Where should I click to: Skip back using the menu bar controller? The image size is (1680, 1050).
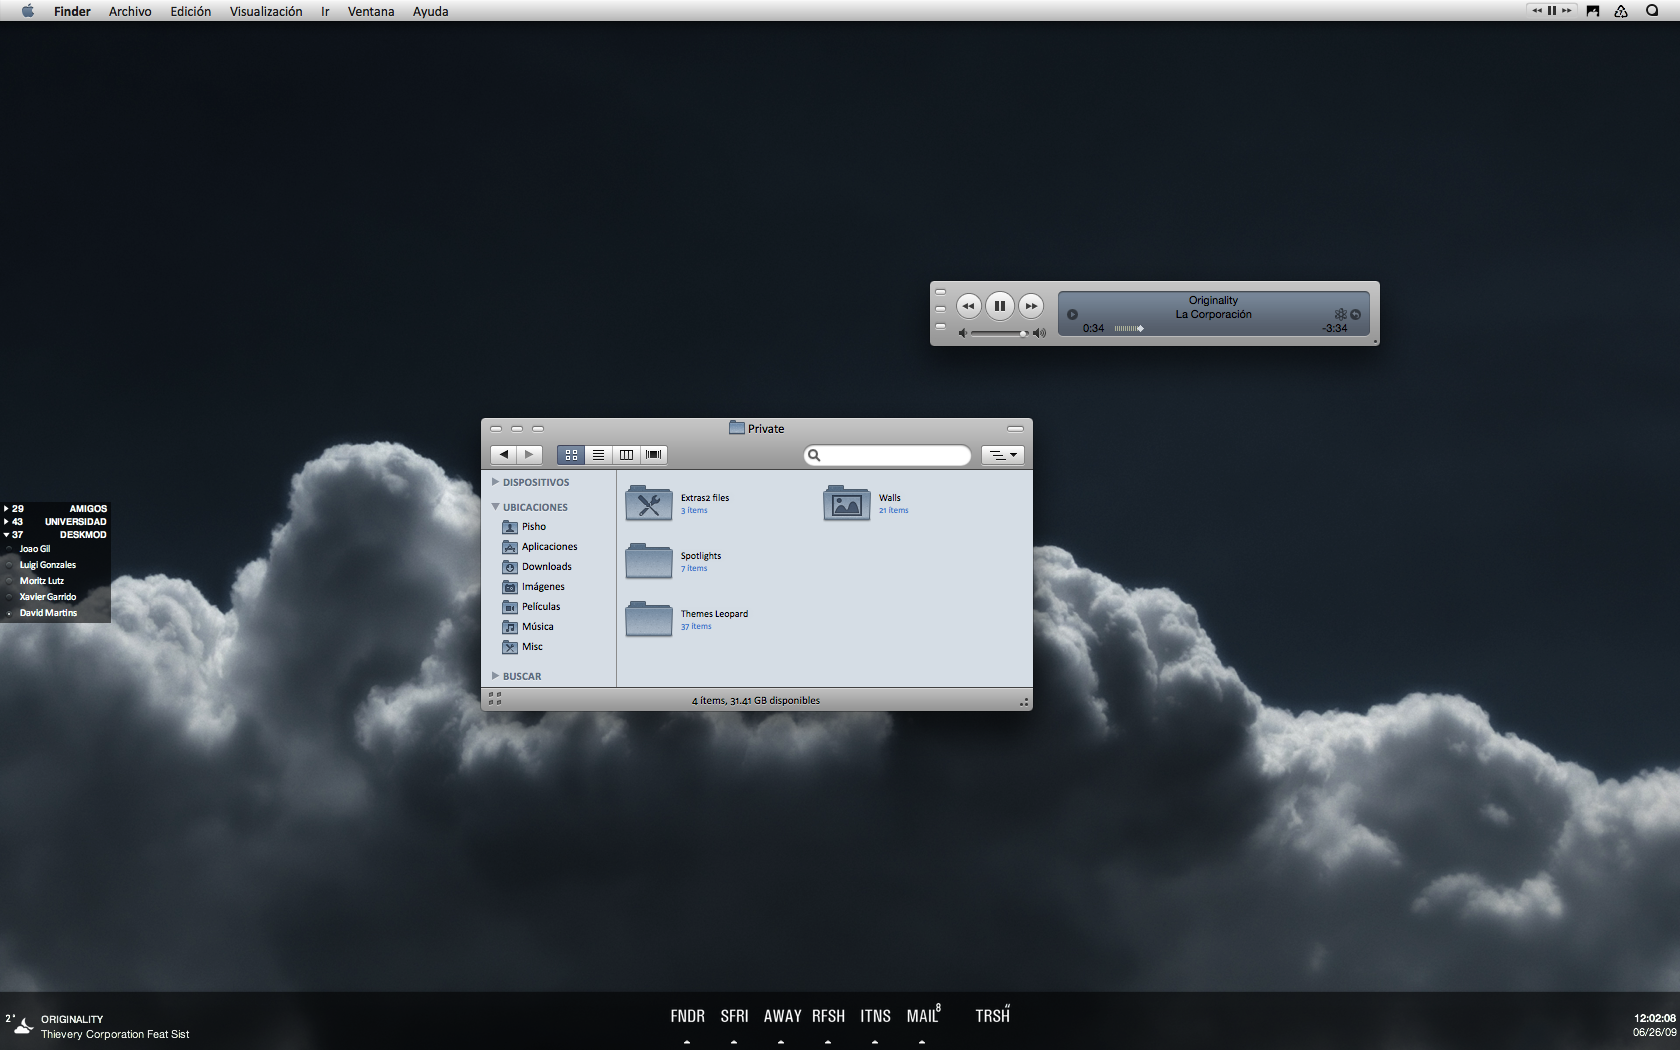pos(1537,11)
